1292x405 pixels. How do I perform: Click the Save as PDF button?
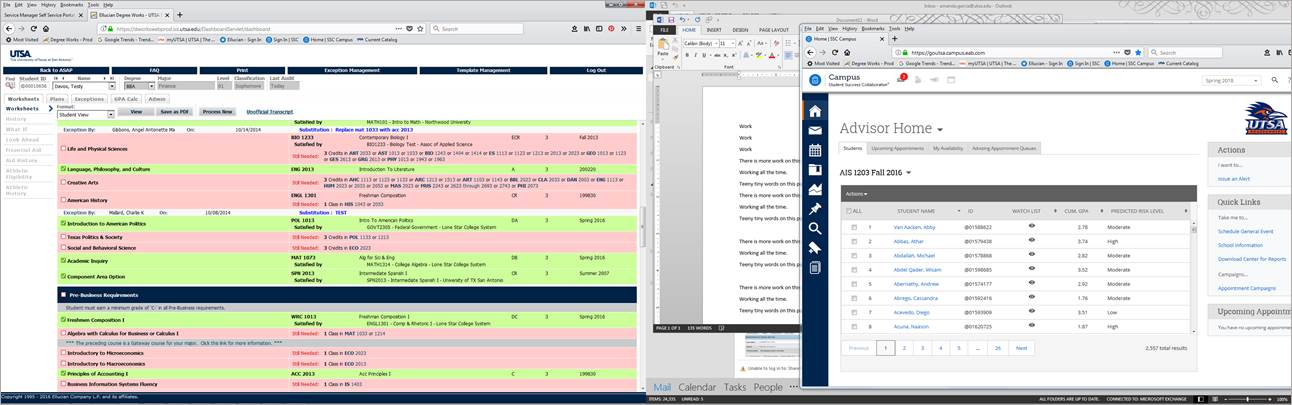coord(176,112)
